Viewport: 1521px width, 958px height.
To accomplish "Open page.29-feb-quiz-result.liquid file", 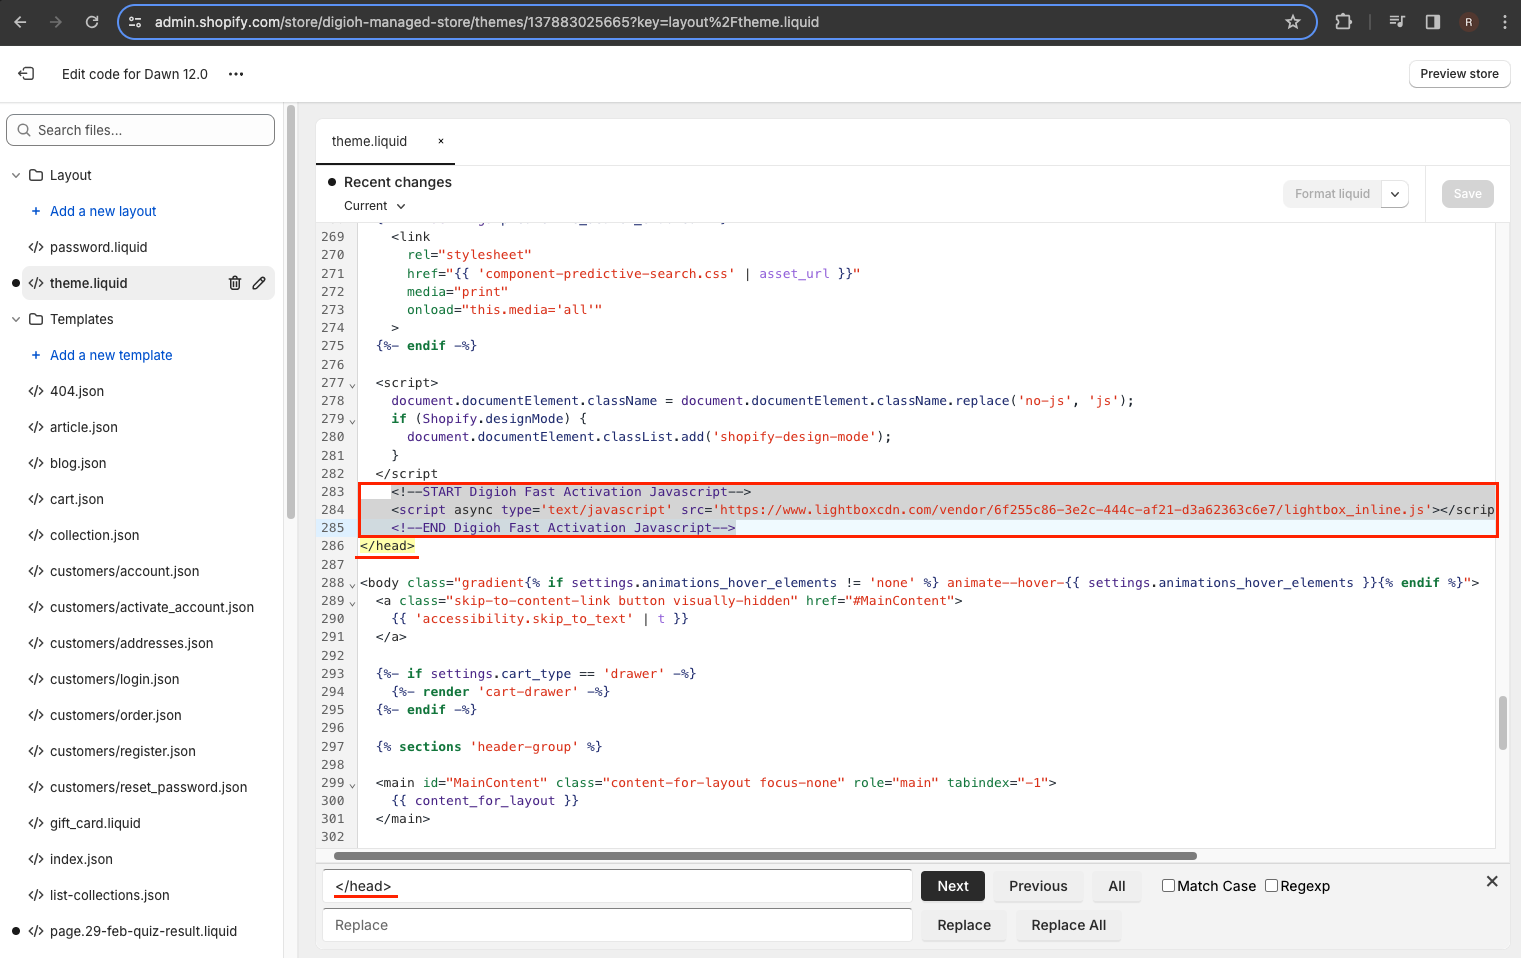I will 144,931.
